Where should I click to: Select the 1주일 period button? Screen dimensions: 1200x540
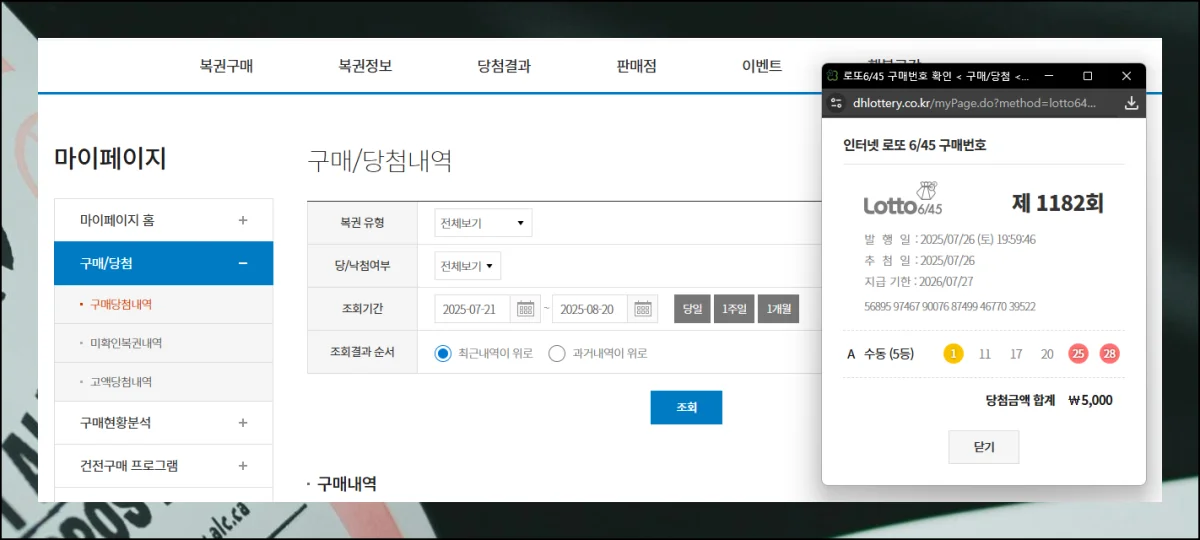pos(734,309)
